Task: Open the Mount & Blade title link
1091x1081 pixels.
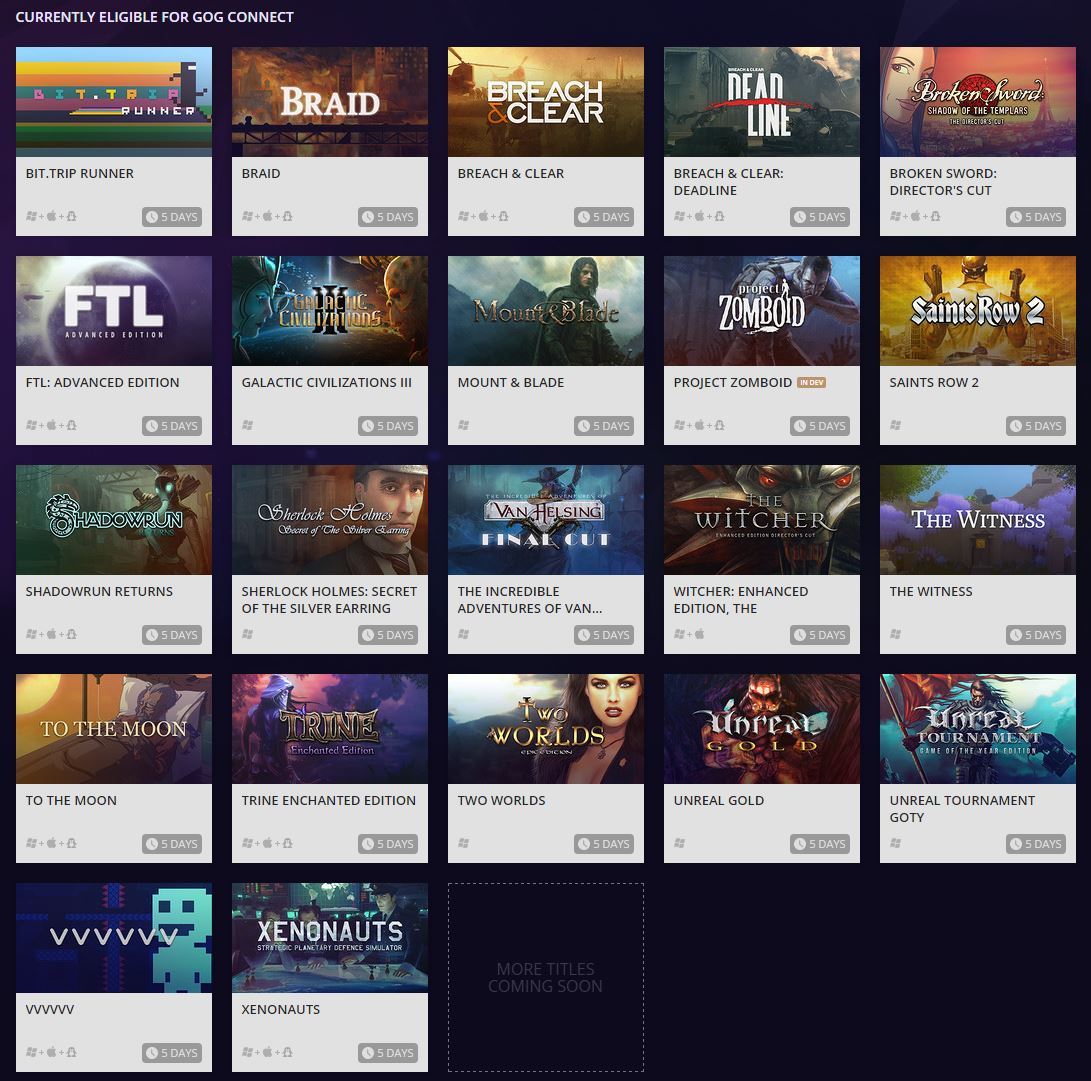Action: [511, 383]
